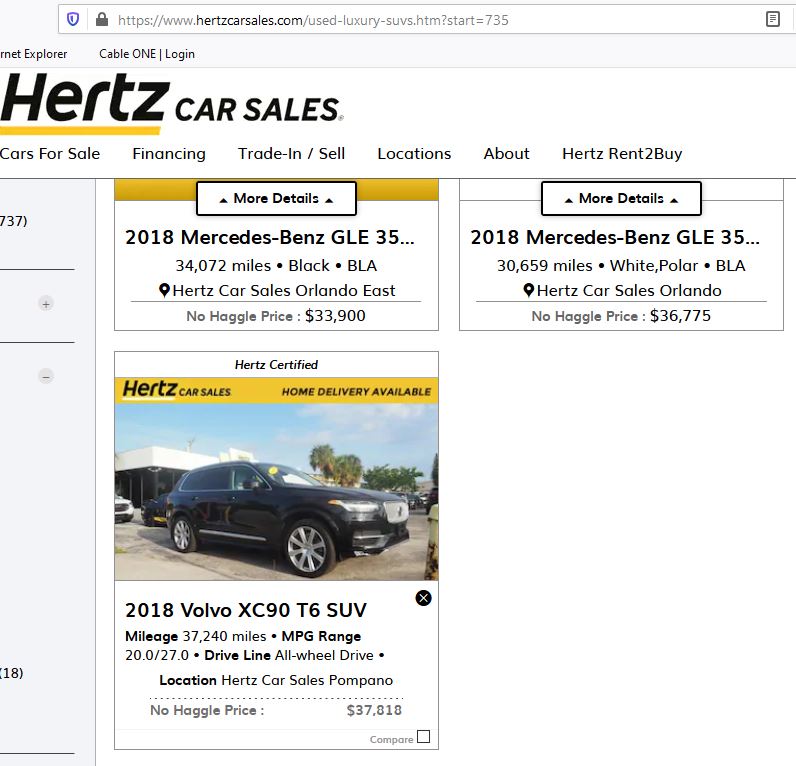Open the Cars For Sale menu
The width and height of the screenshot is (796, 766).
click(50, 153)
